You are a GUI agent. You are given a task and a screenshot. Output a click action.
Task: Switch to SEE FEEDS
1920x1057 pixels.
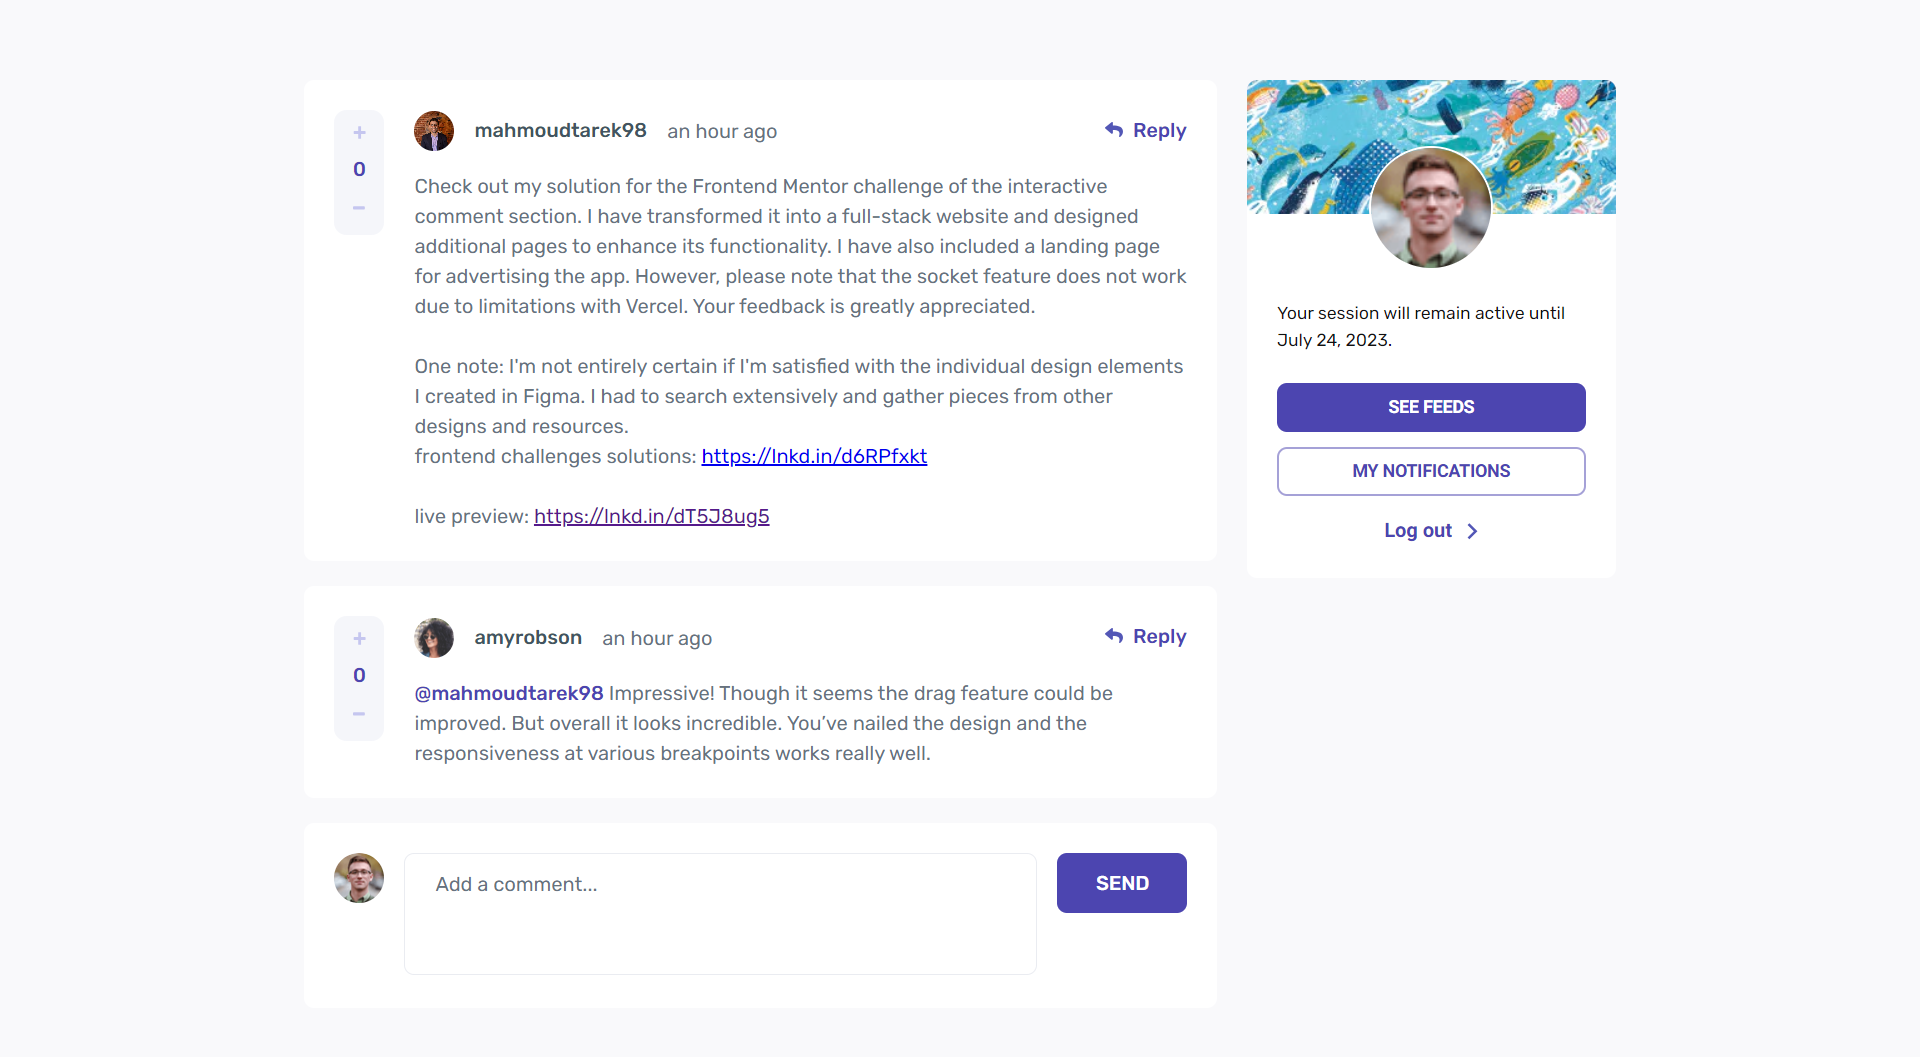1430,407
